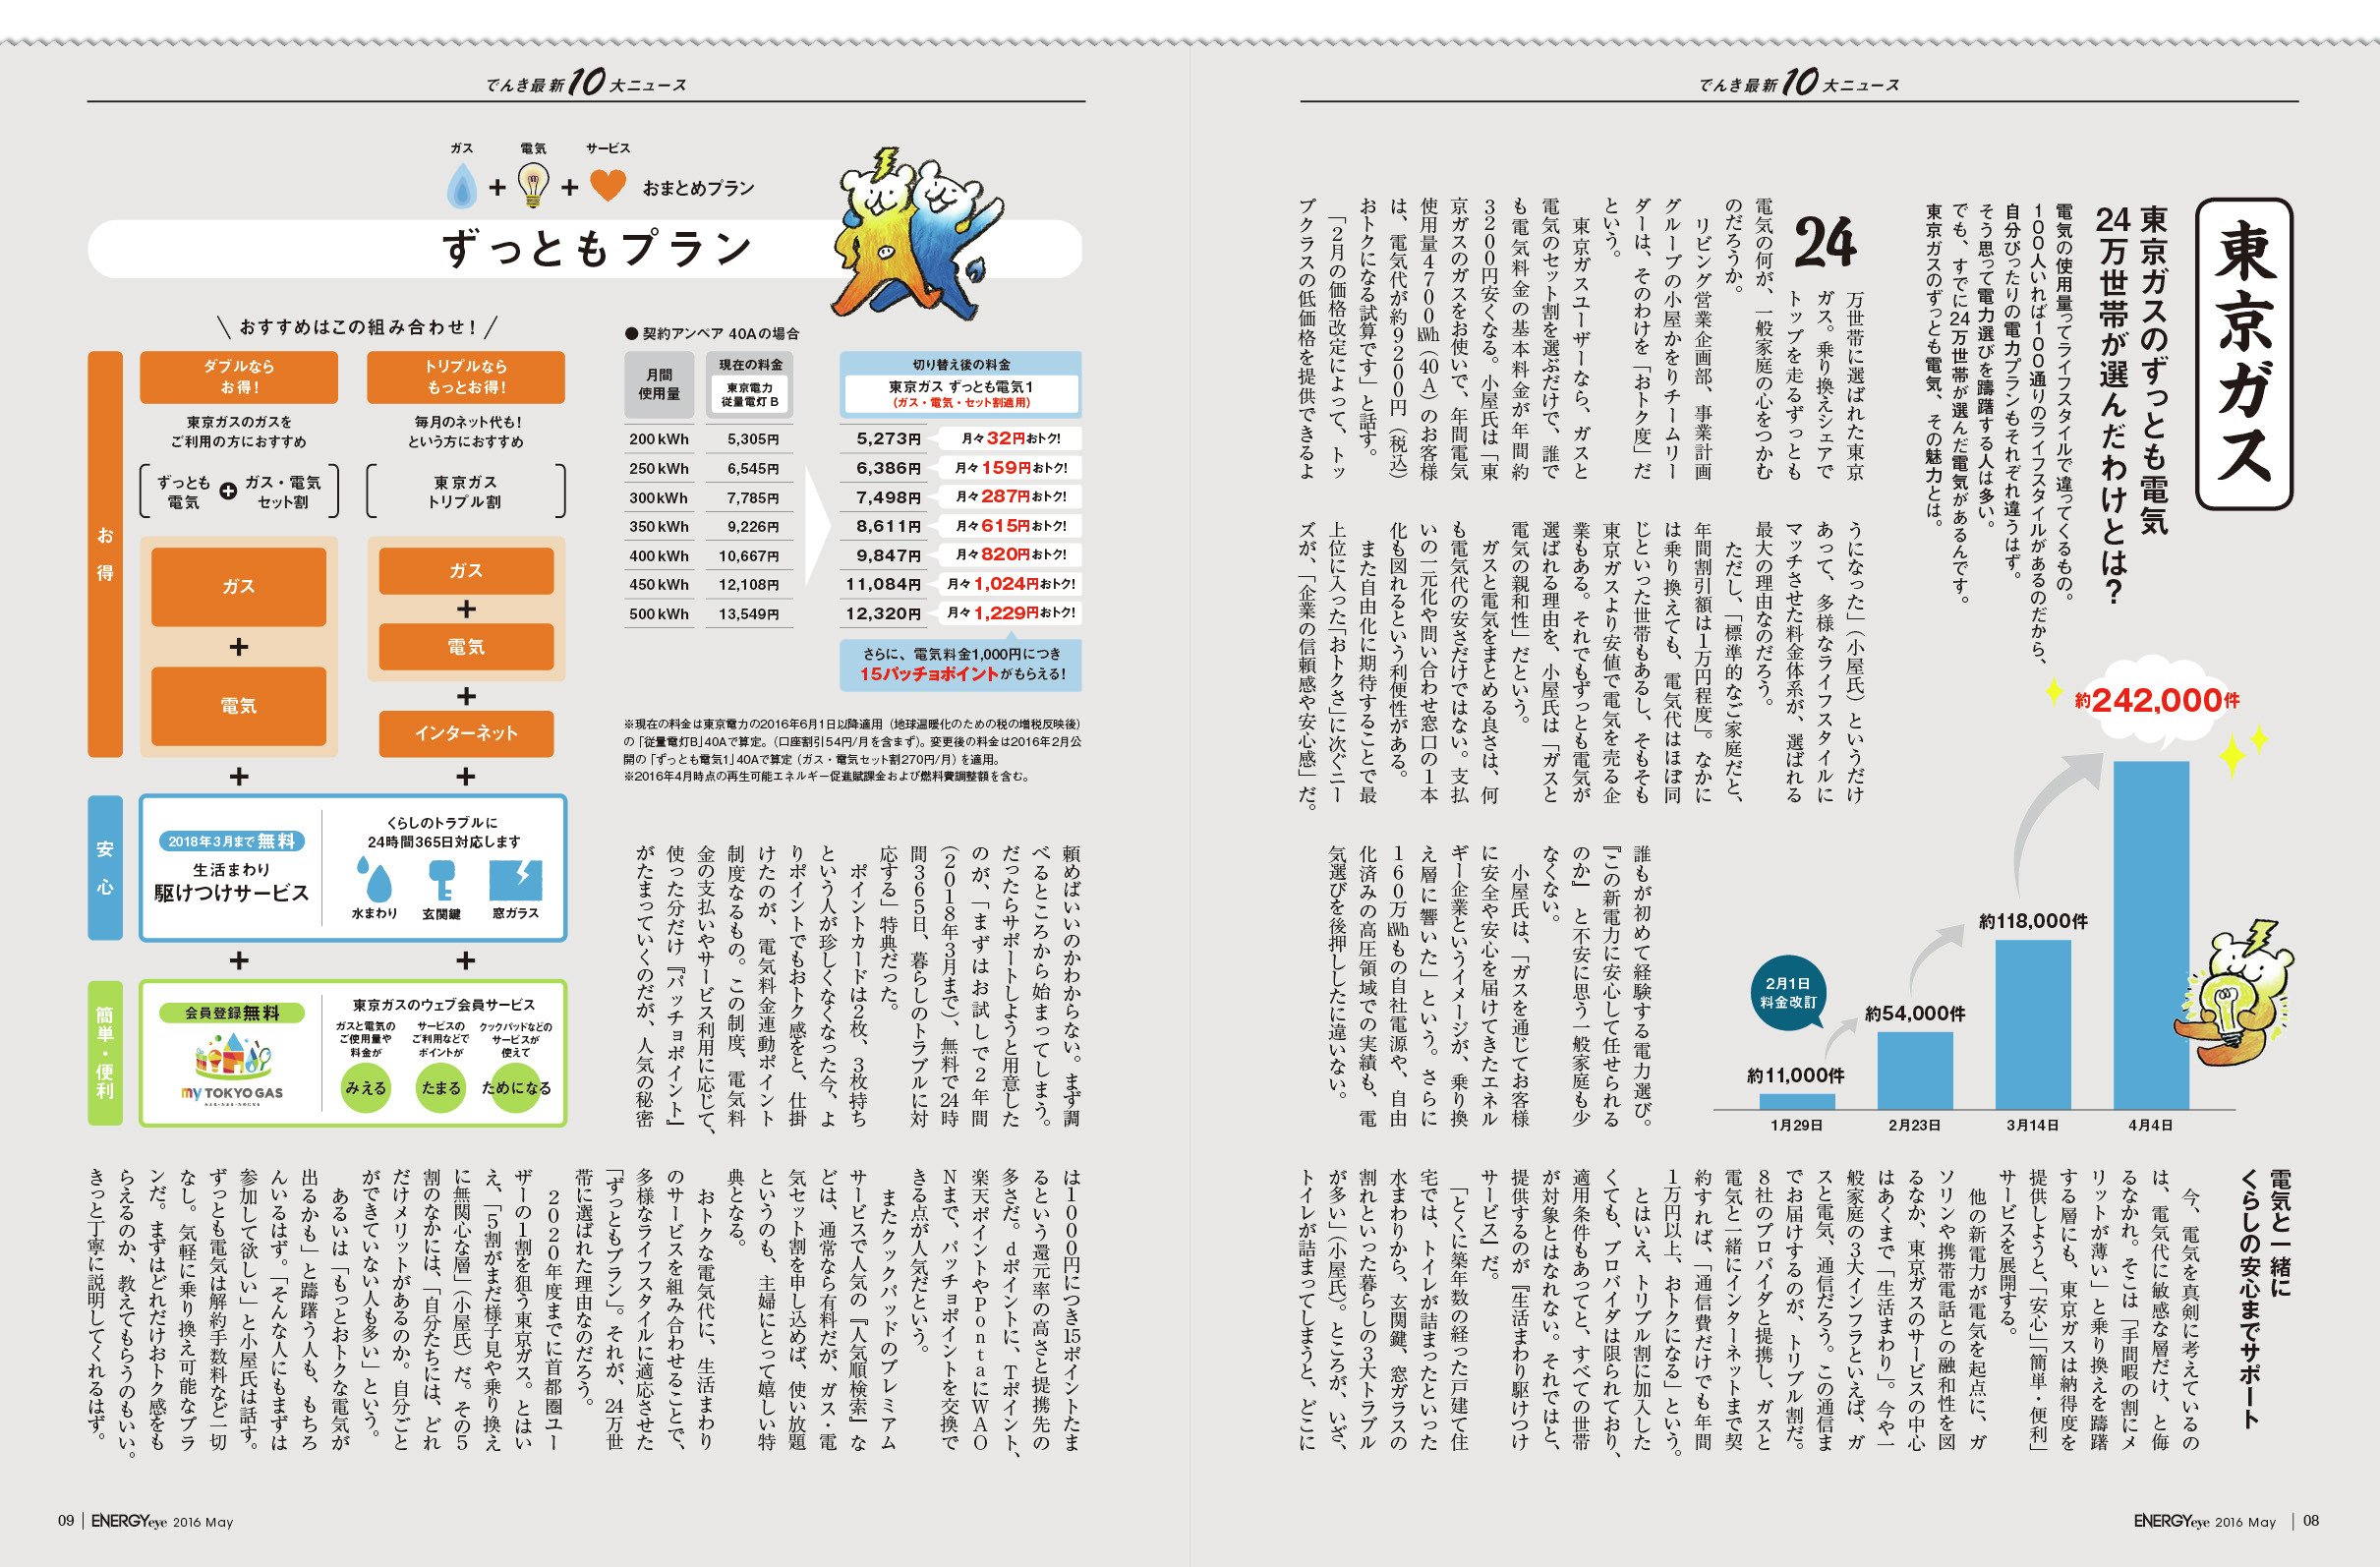Click the 東京ガスのウェブ会員サービス heading
The image size is (2380, 1567).
tap(443, 1004)
